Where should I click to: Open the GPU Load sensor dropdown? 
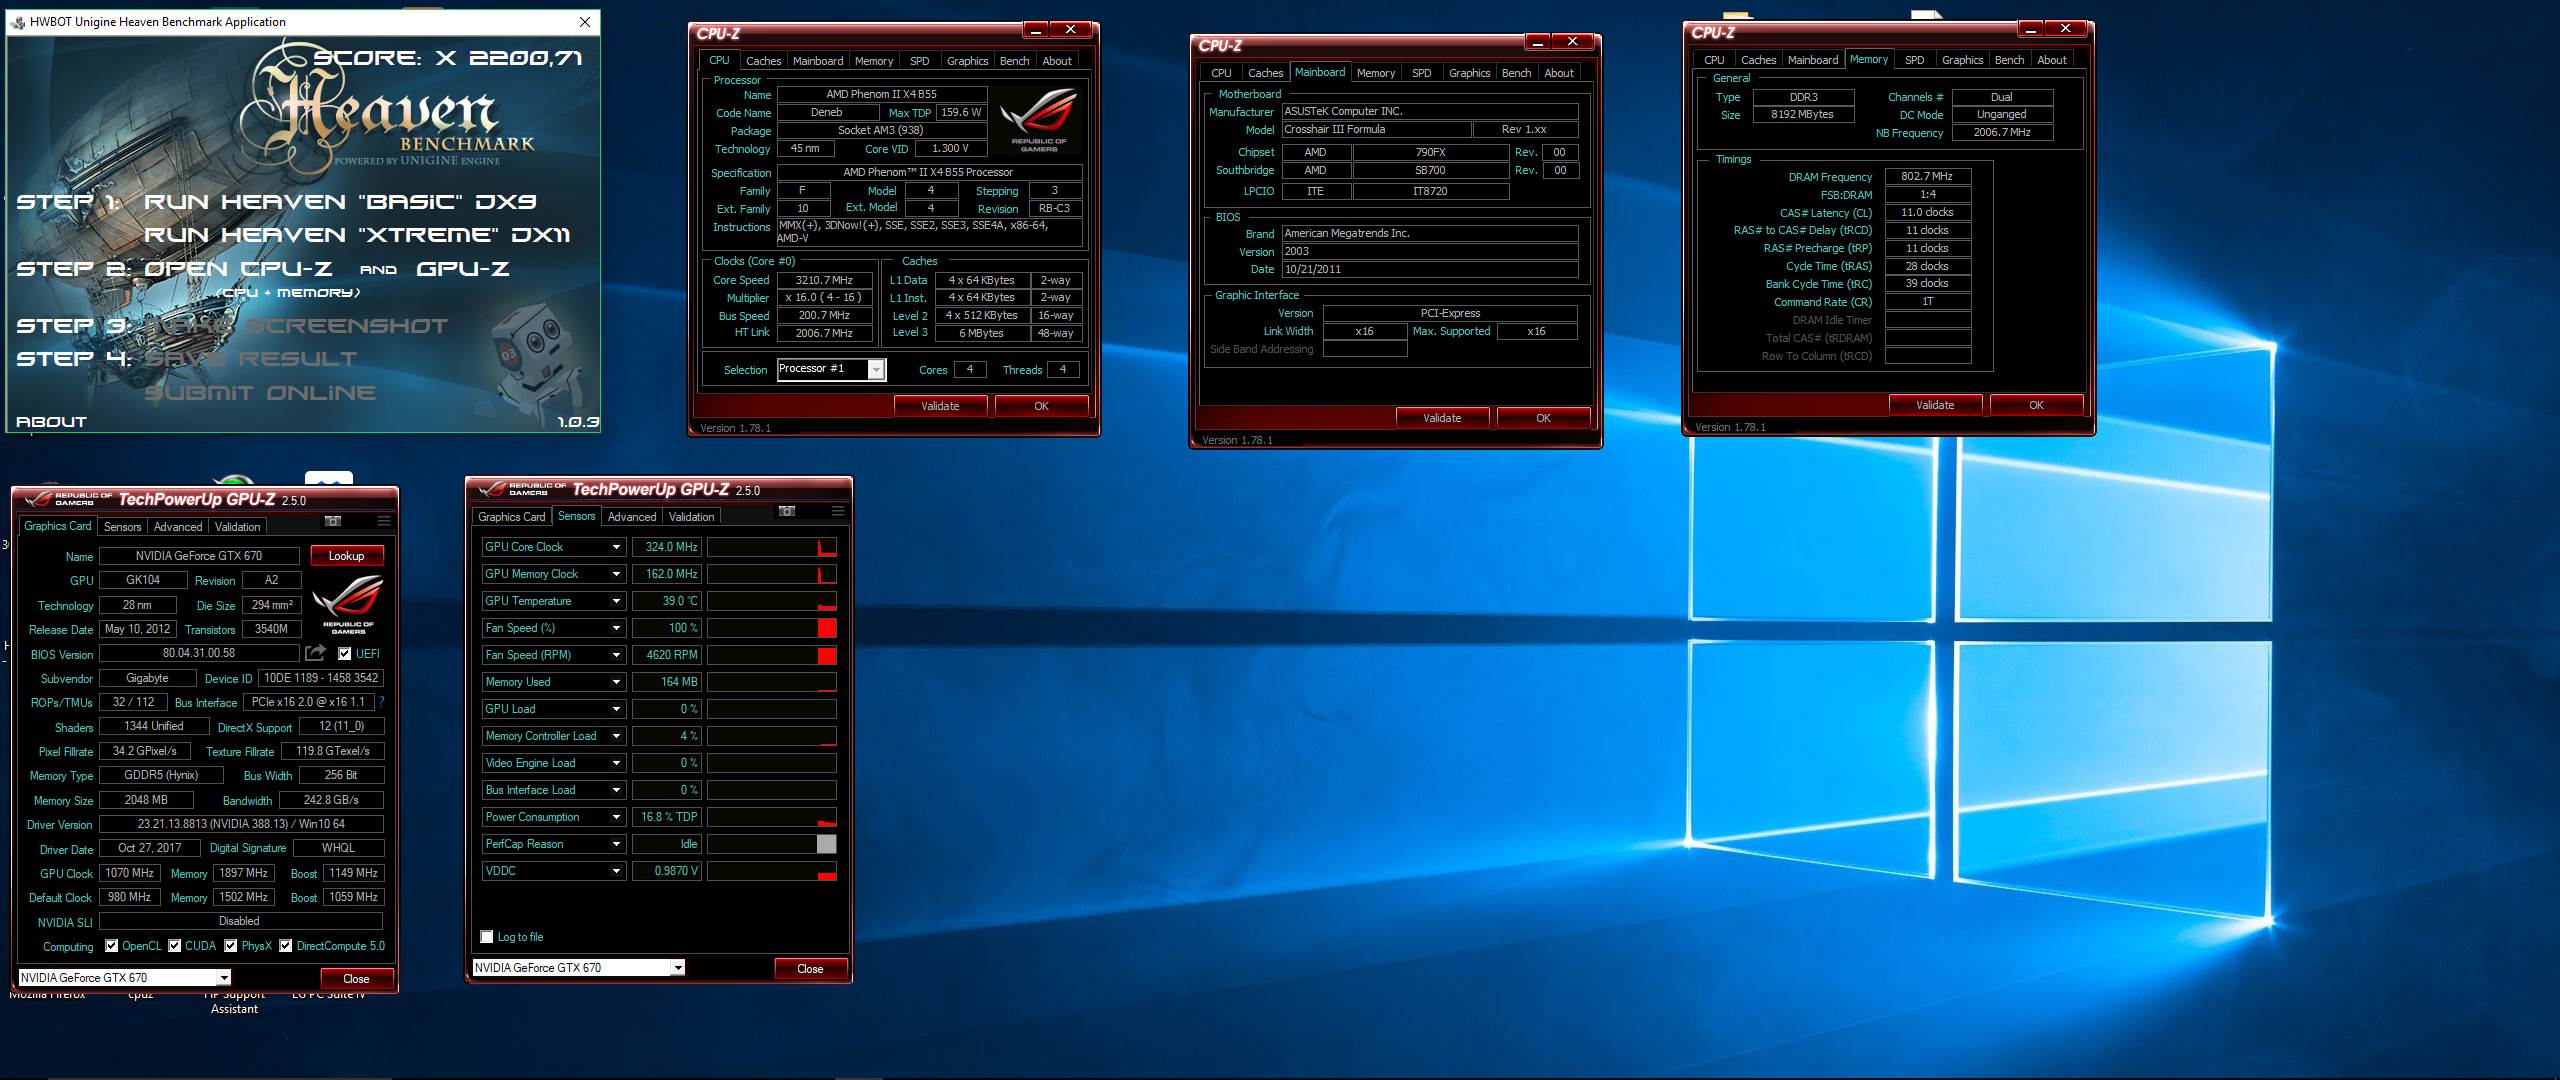pyautogui.click(x=616, y=709)
